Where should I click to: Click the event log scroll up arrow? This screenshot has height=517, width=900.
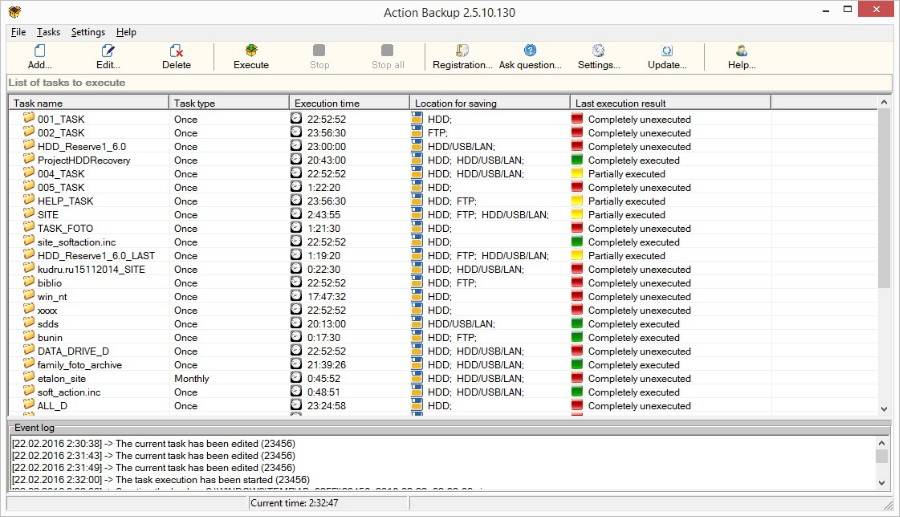pyautogui.click(x=882, y=442)
